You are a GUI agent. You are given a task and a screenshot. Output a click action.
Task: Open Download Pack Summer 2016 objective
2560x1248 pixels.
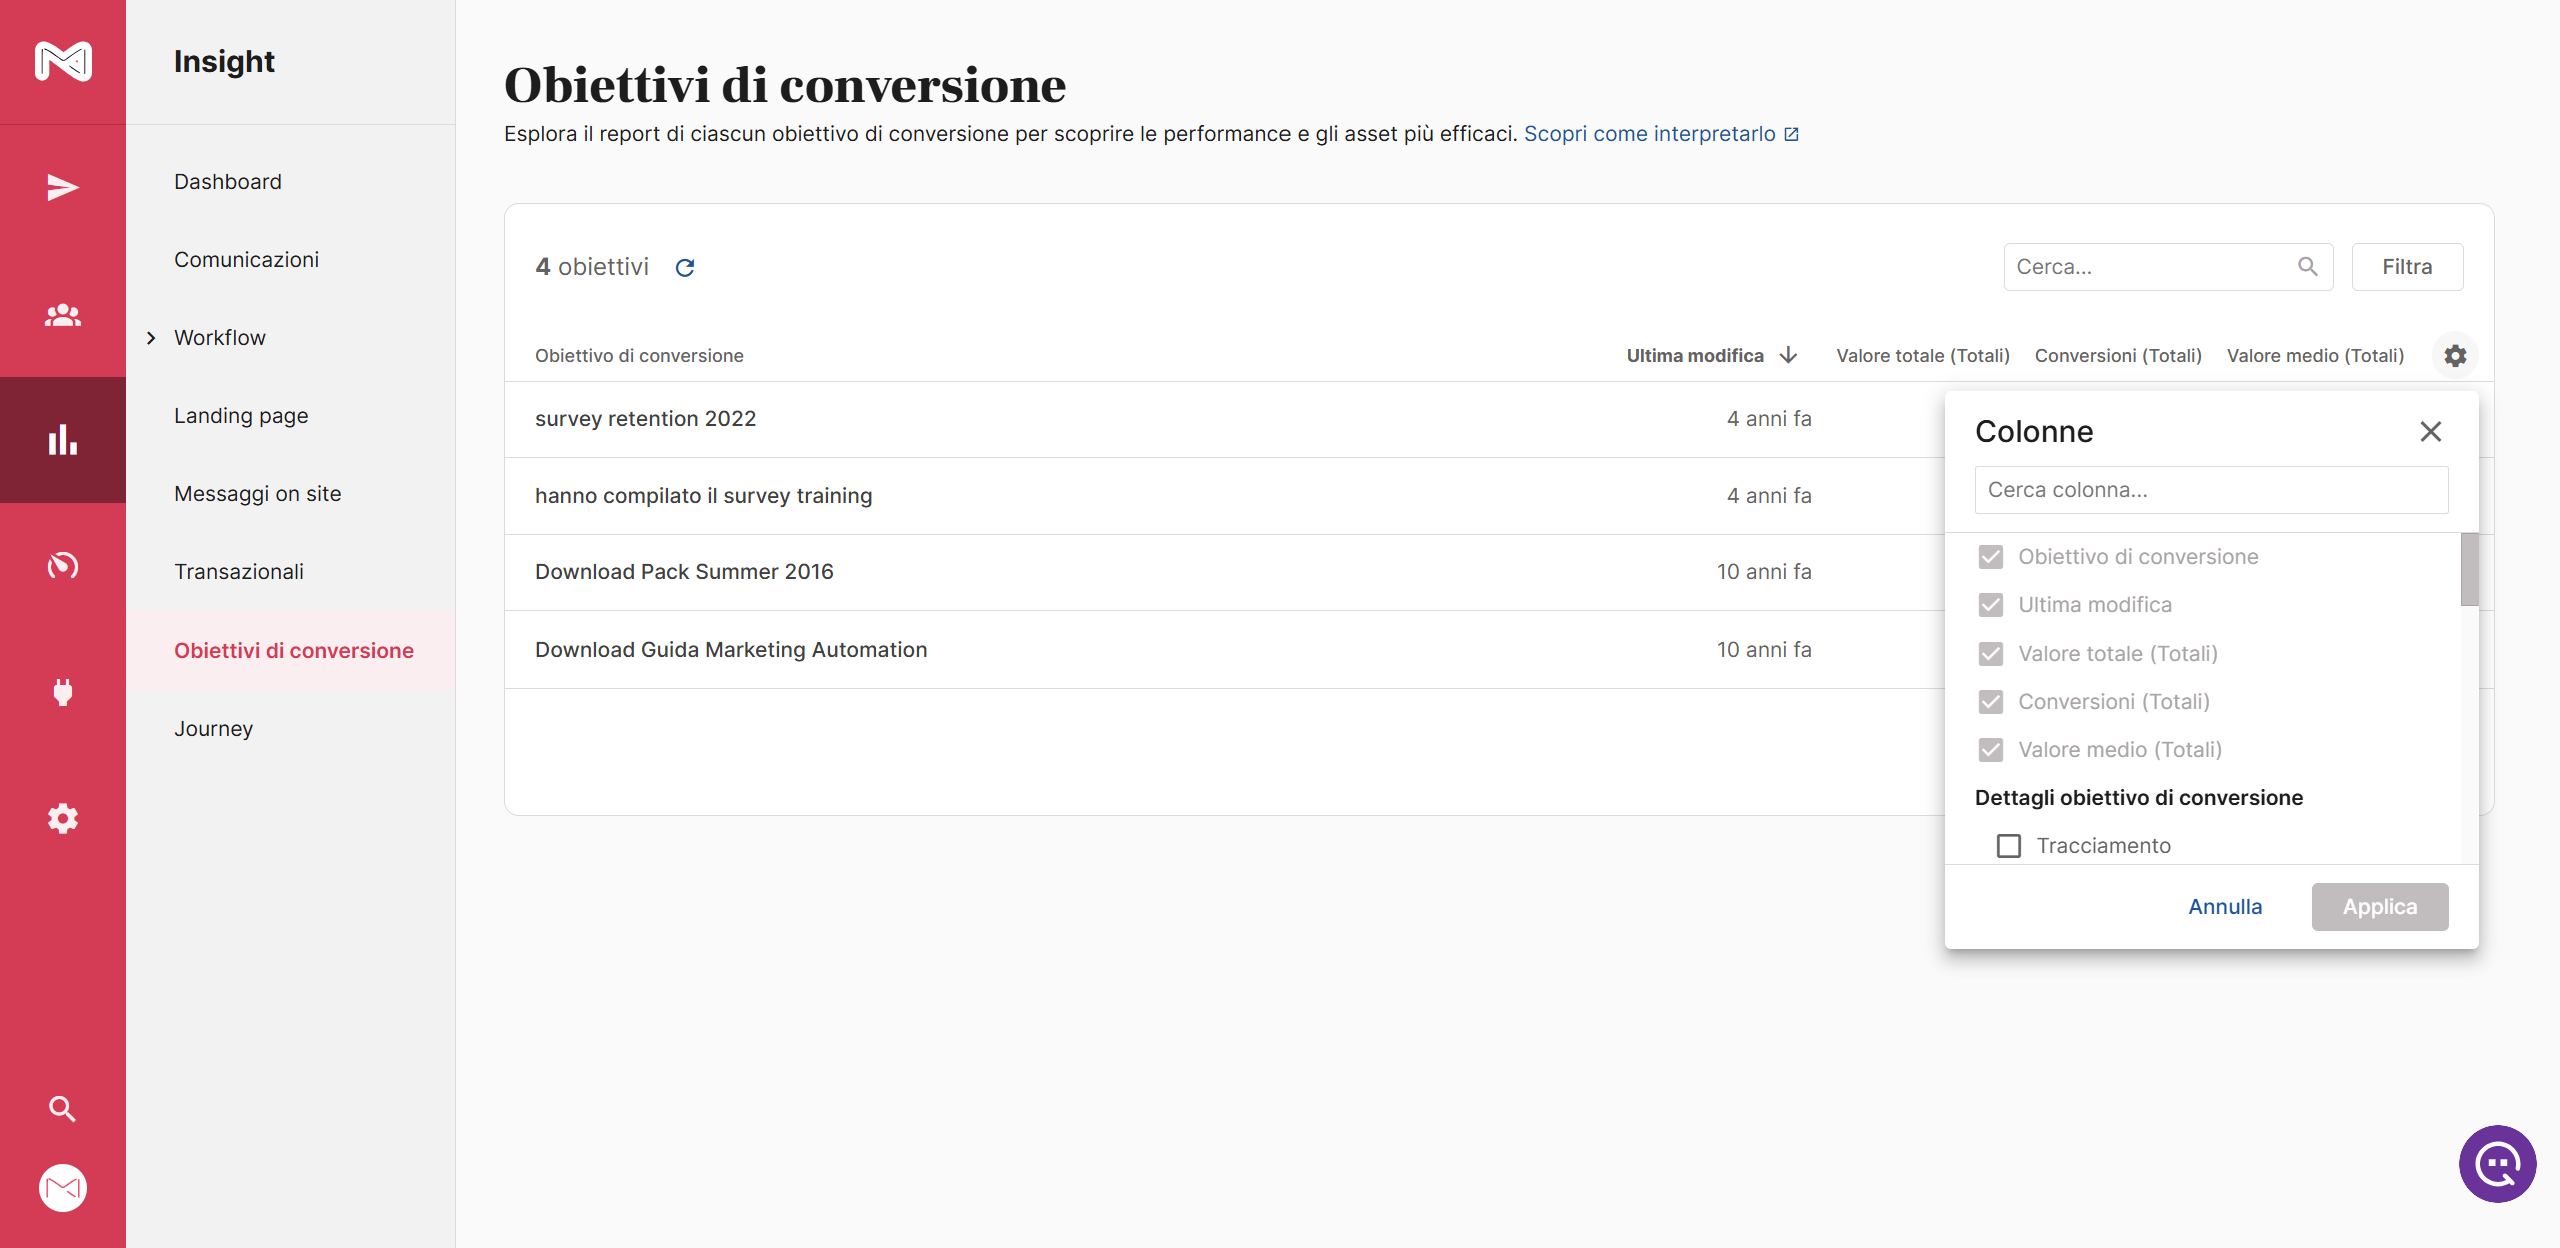684,572
